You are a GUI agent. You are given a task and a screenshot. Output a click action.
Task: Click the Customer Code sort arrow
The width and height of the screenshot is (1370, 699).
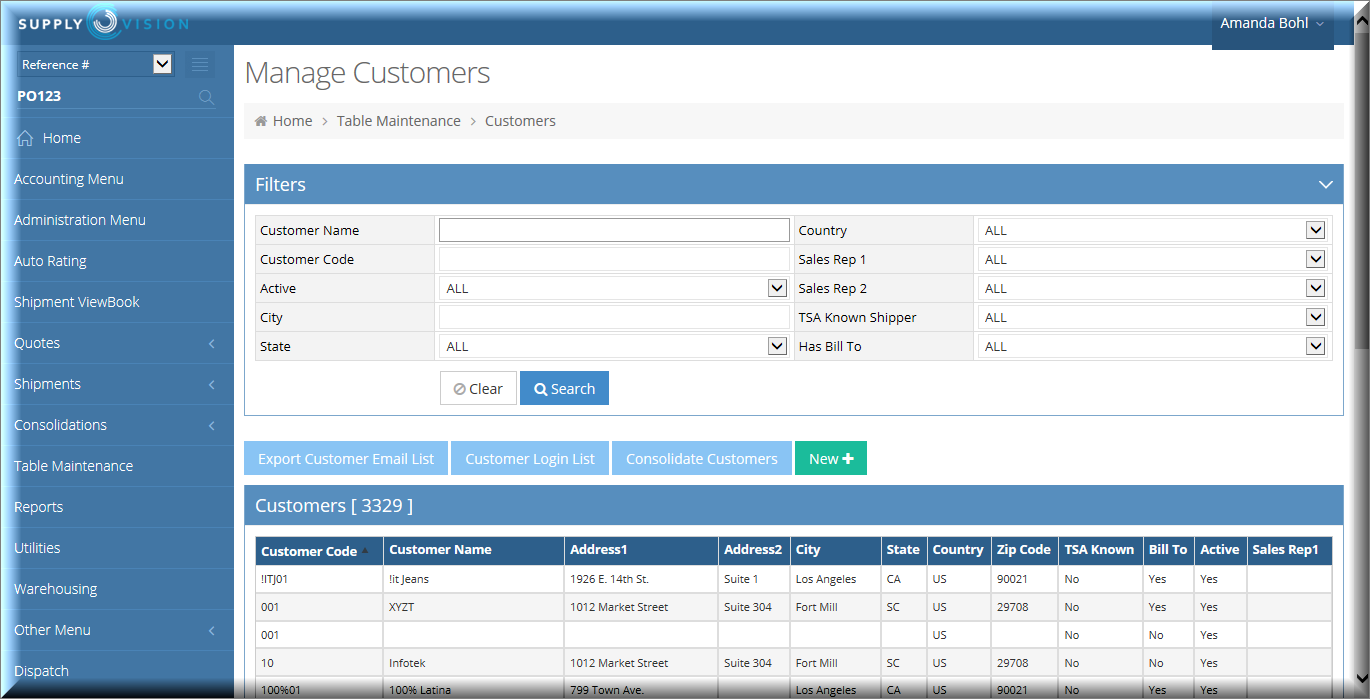click(x=365, y=550)
